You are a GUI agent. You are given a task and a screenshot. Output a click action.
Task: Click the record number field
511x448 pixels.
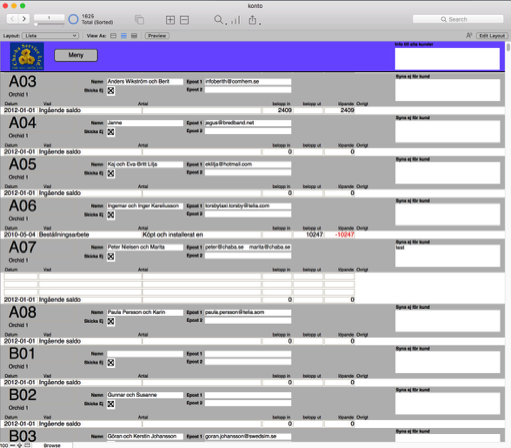tap(49, 17)
